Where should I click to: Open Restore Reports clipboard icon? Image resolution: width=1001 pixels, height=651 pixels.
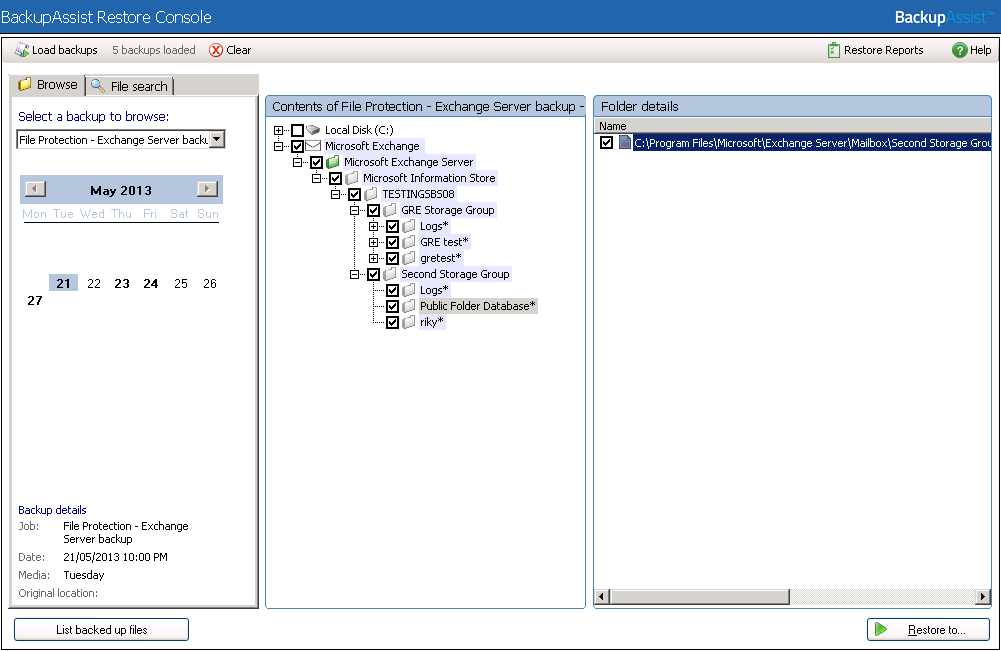[x=833, y=50]
